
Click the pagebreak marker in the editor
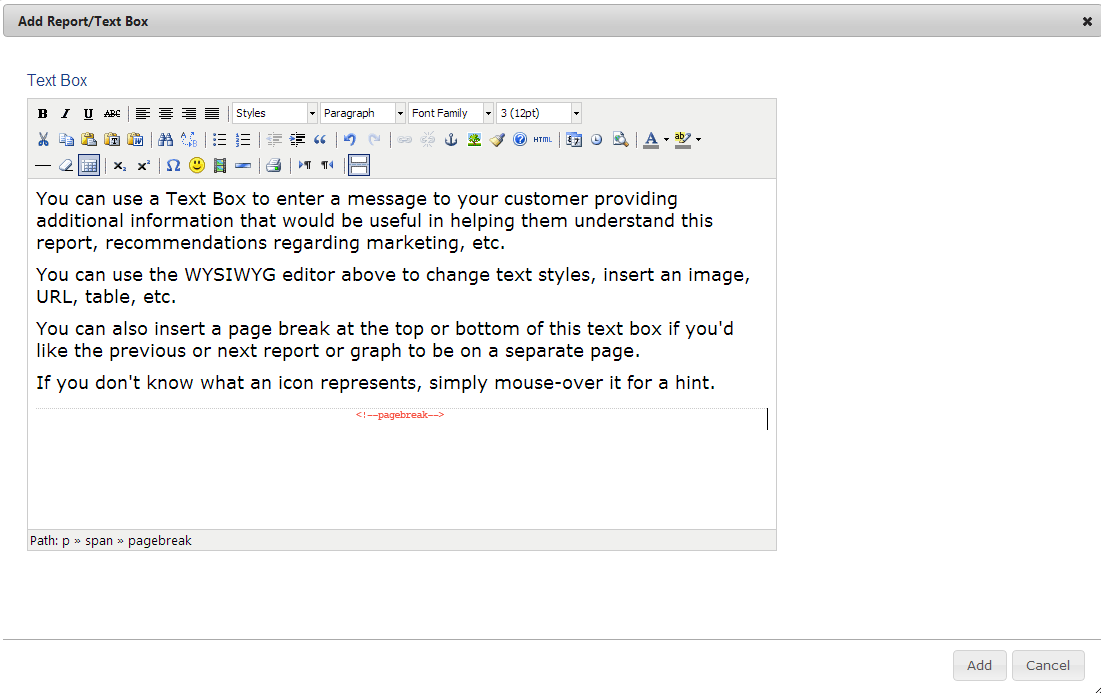click(400, 414)
